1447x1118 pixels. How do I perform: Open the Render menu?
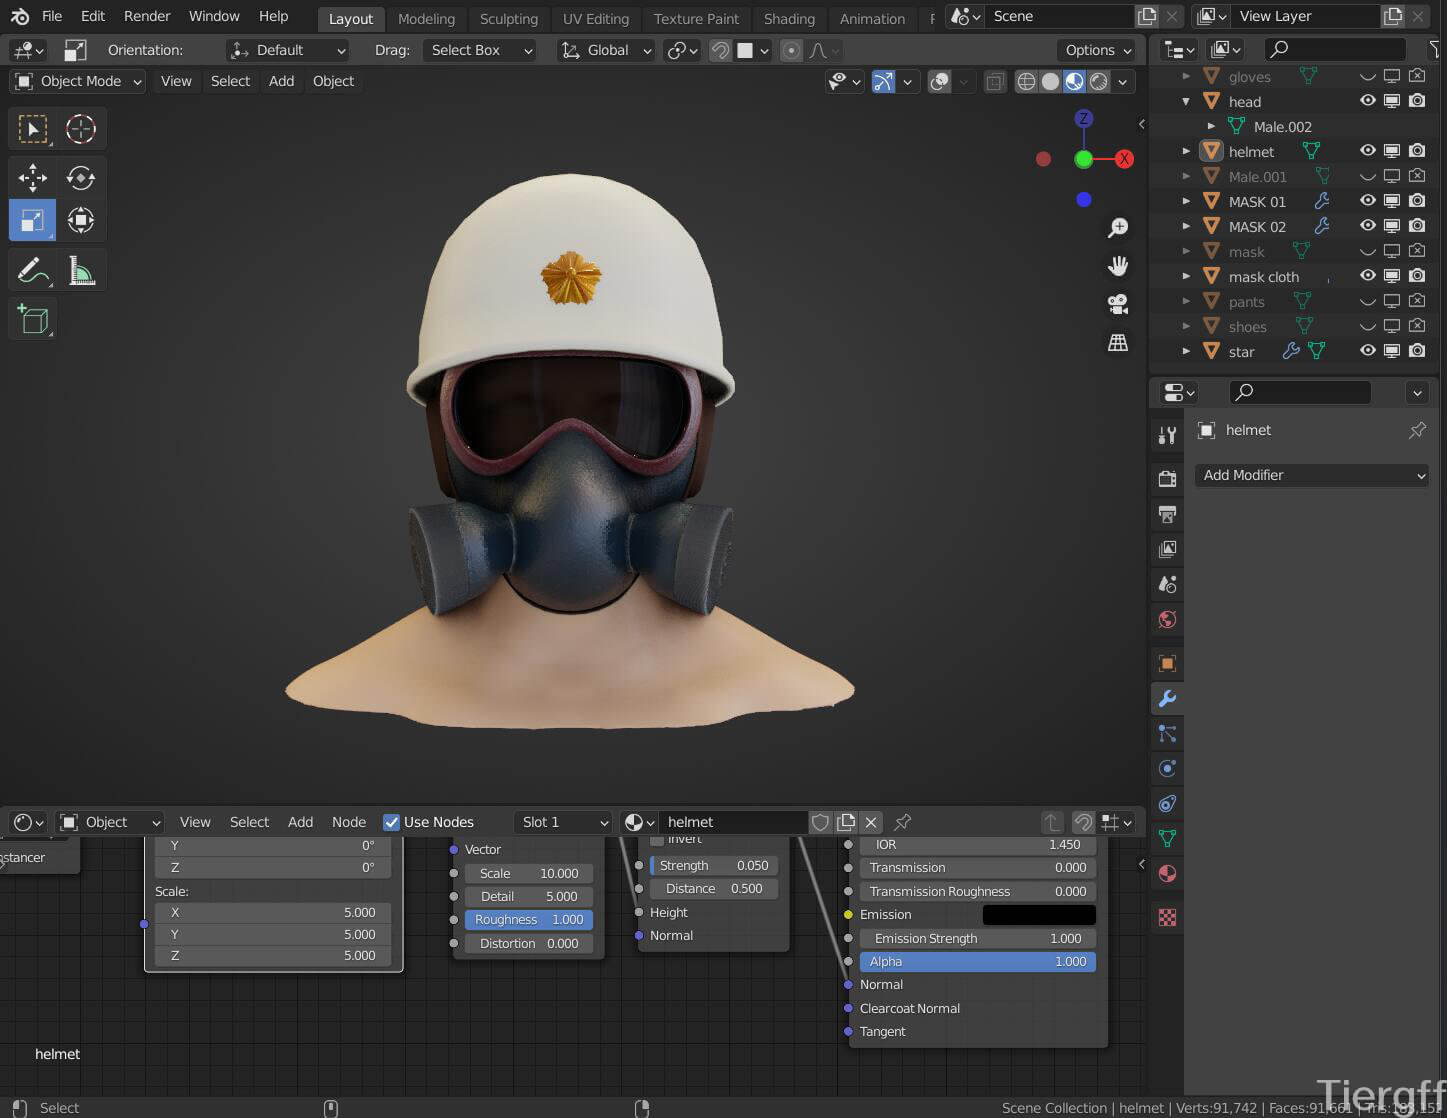147,16
